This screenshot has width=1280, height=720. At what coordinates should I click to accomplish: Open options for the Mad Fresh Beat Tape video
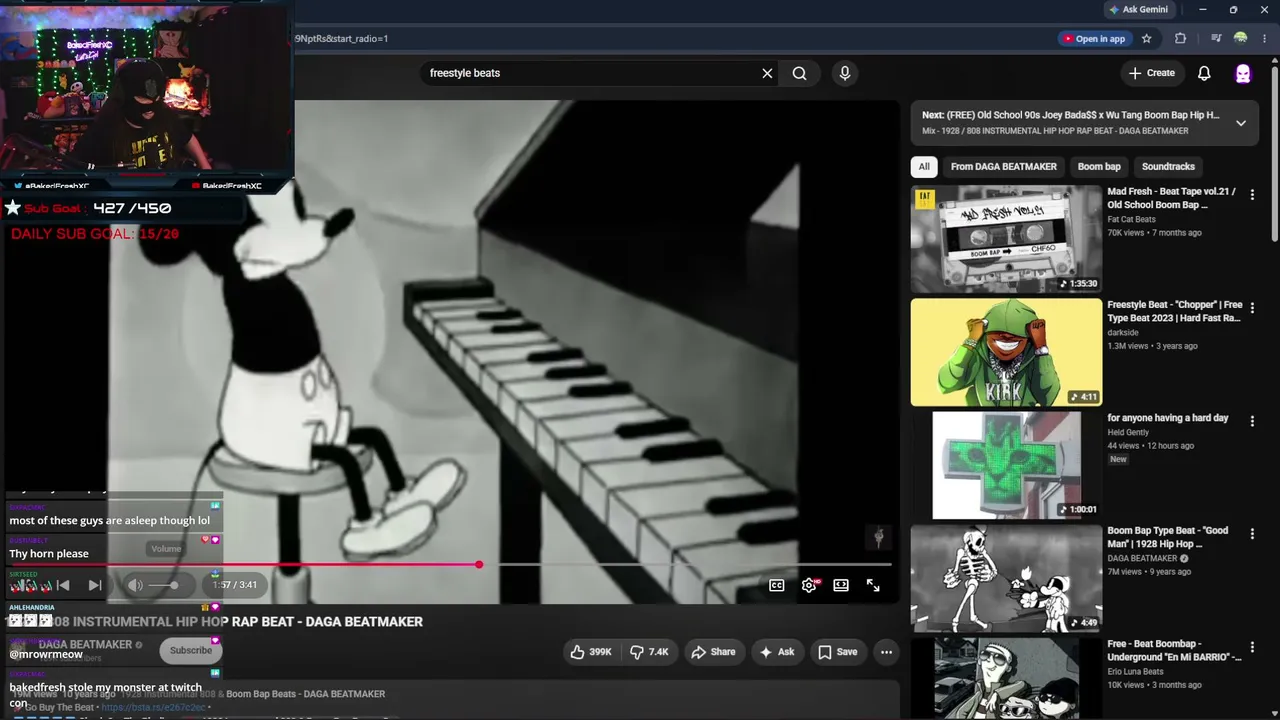1252,195
